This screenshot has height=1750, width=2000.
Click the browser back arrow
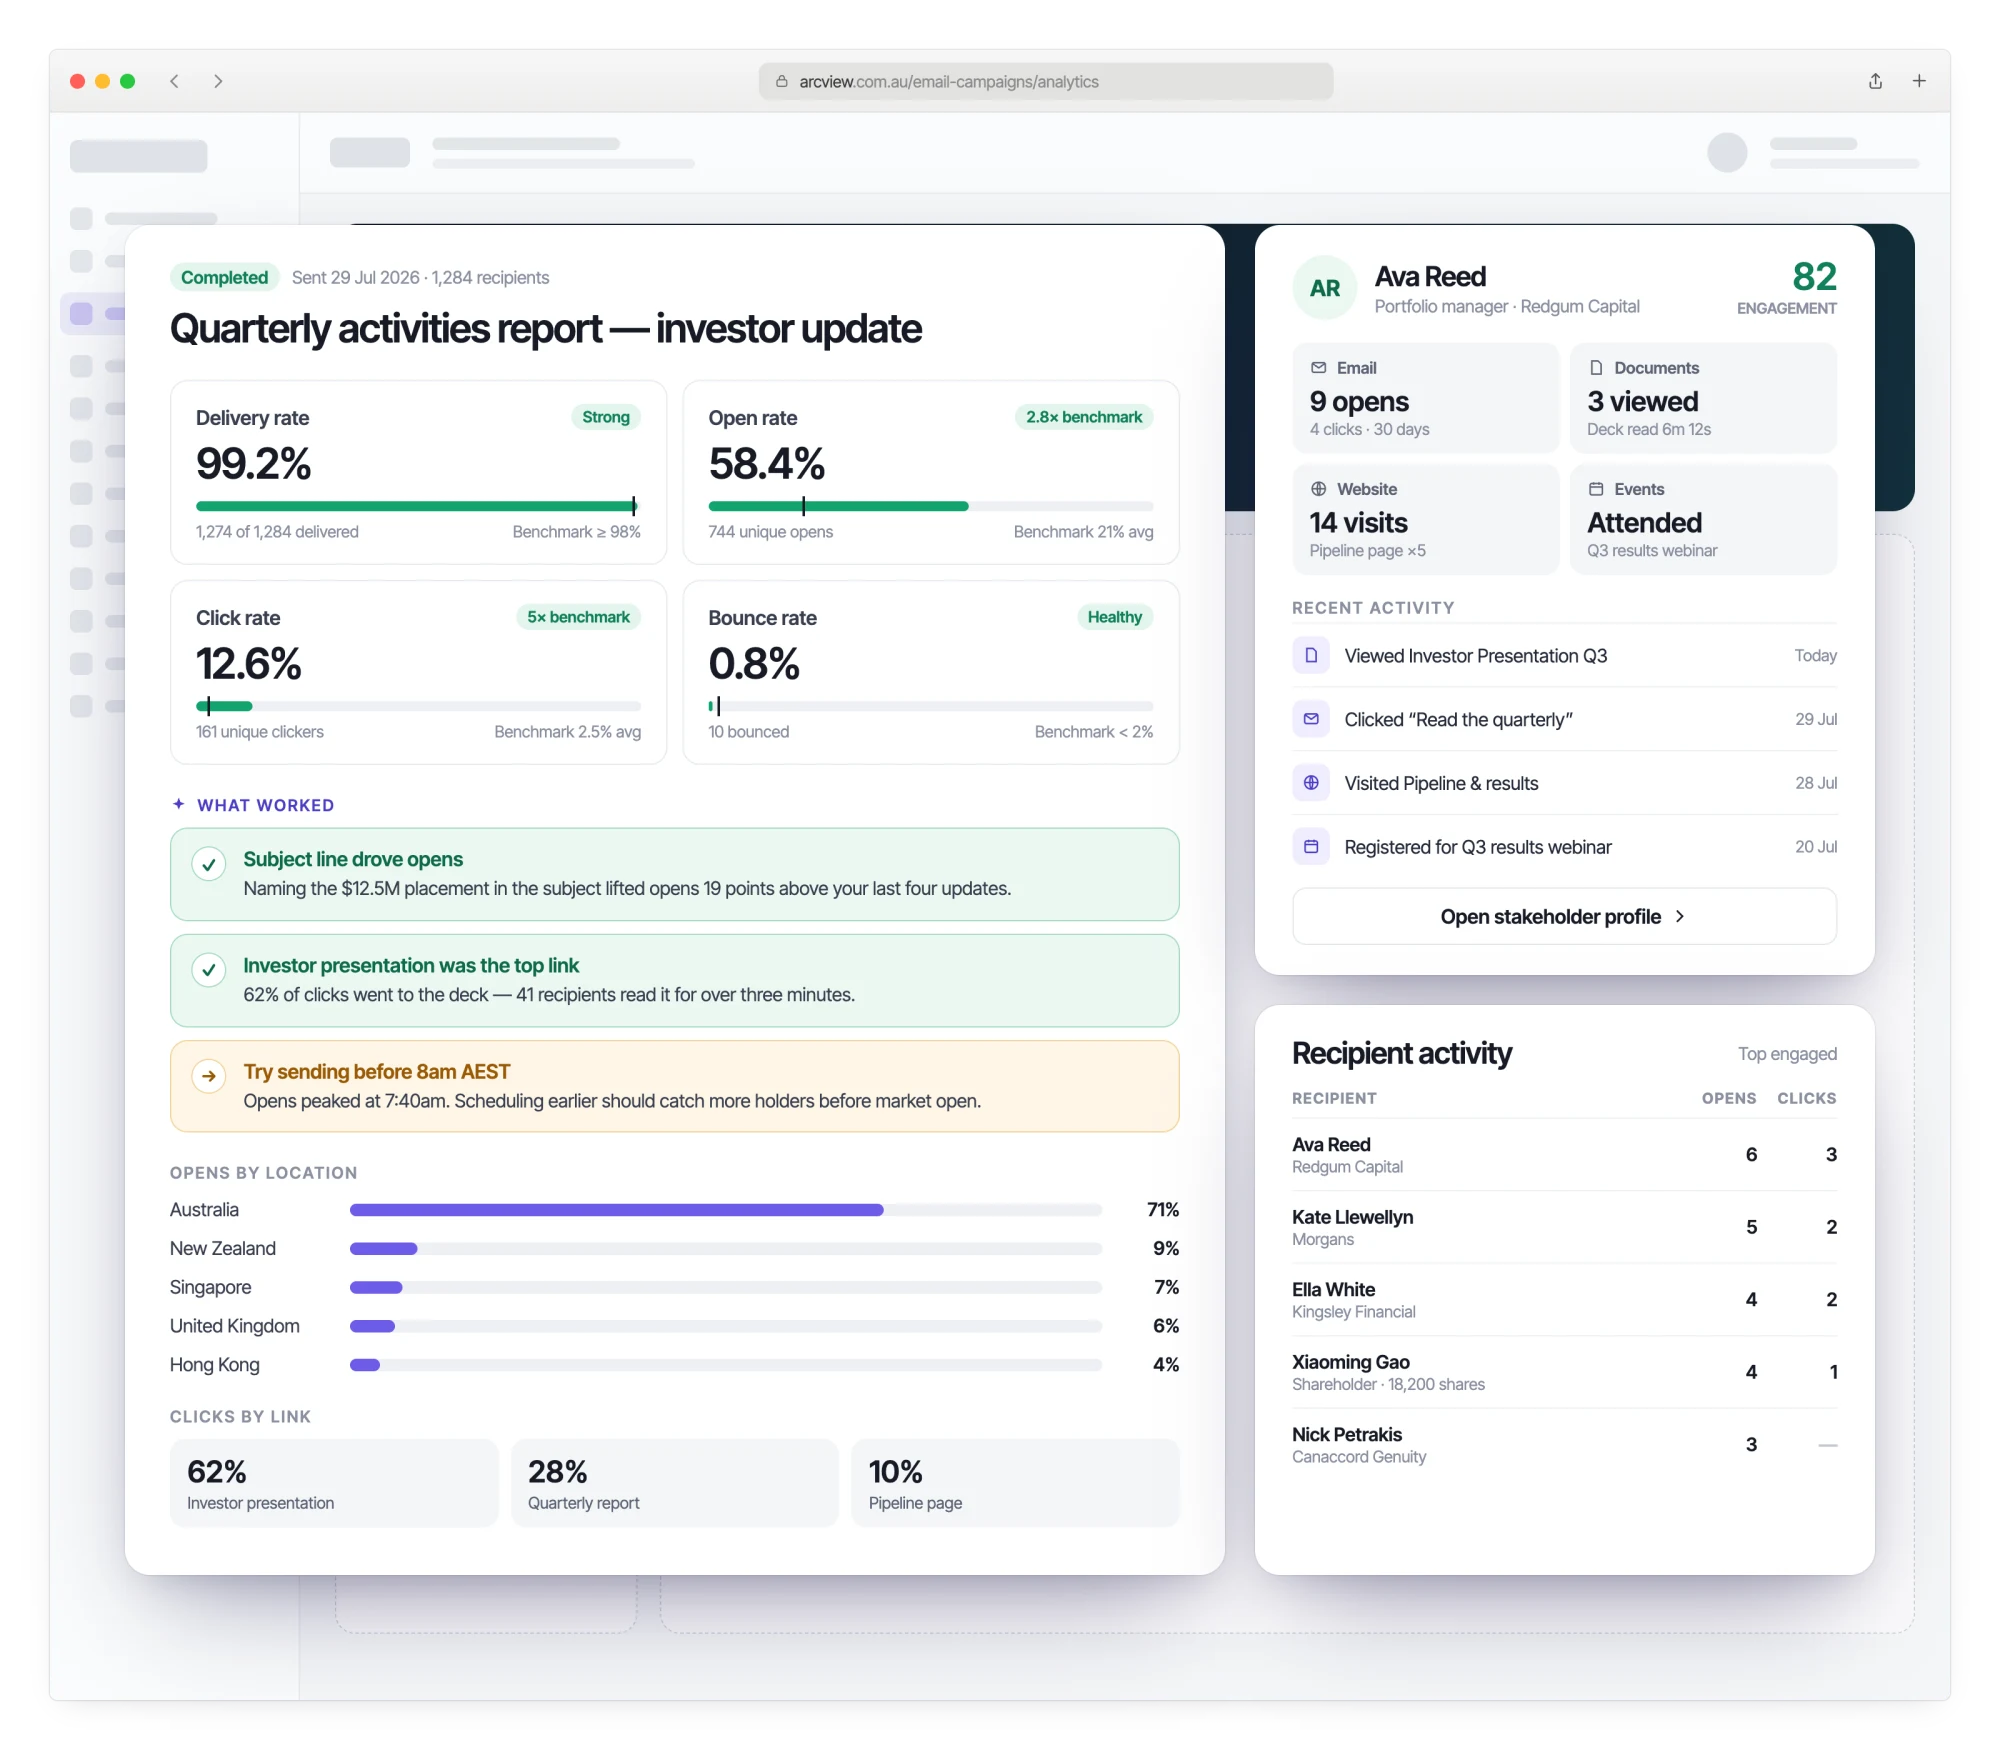pyautogui.click(x=174, y=81)
